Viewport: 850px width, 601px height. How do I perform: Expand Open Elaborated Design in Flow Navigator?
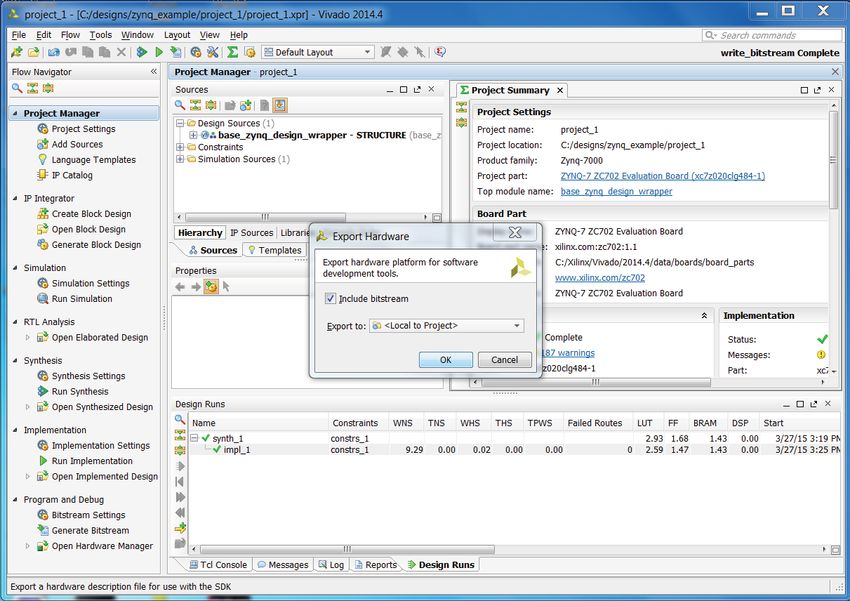28,337
